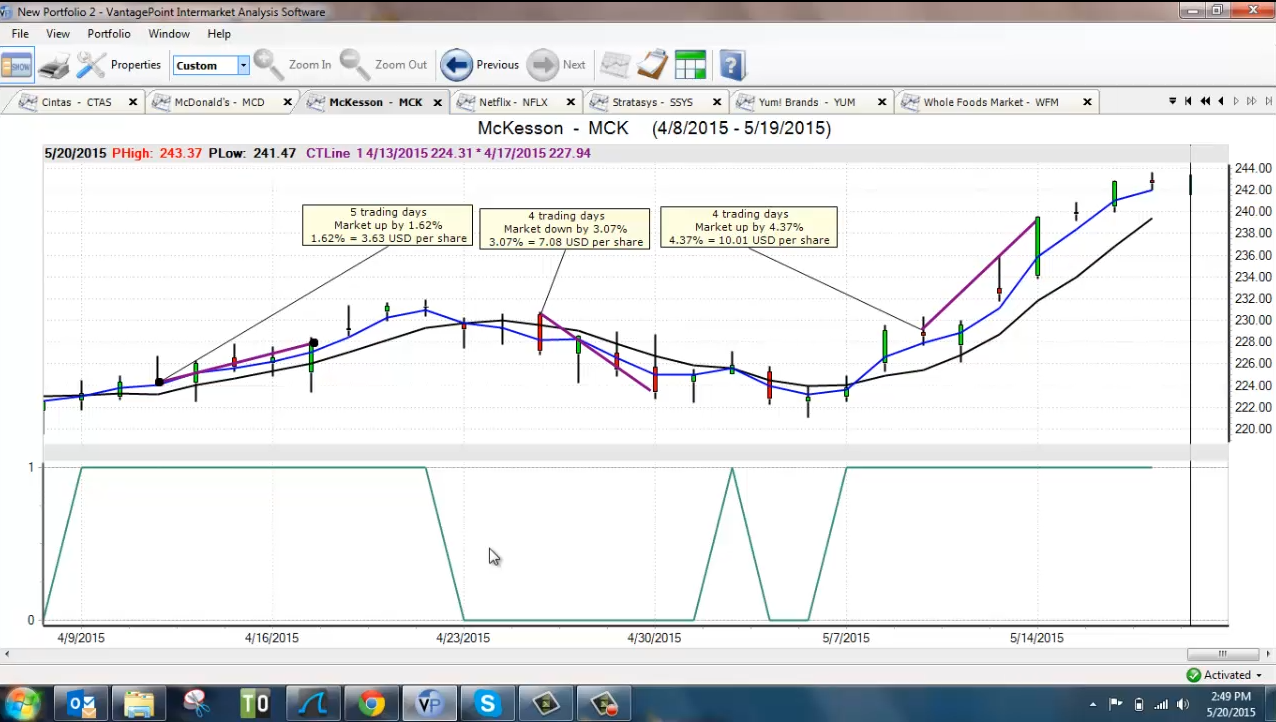1276x722 pixels.
Task: Click the greyed Next arrow icon
Action: (542, 65)
